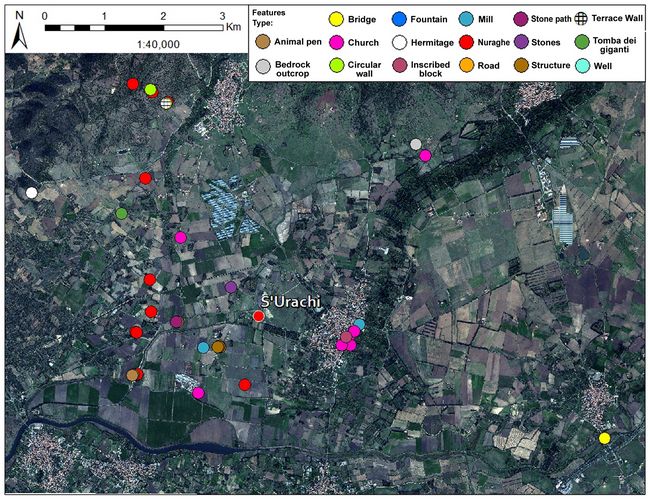Select the pink Church marker beside the Bedrock marker
The width and height of the screenshot is (650, 500).
[x=425, y=156]
